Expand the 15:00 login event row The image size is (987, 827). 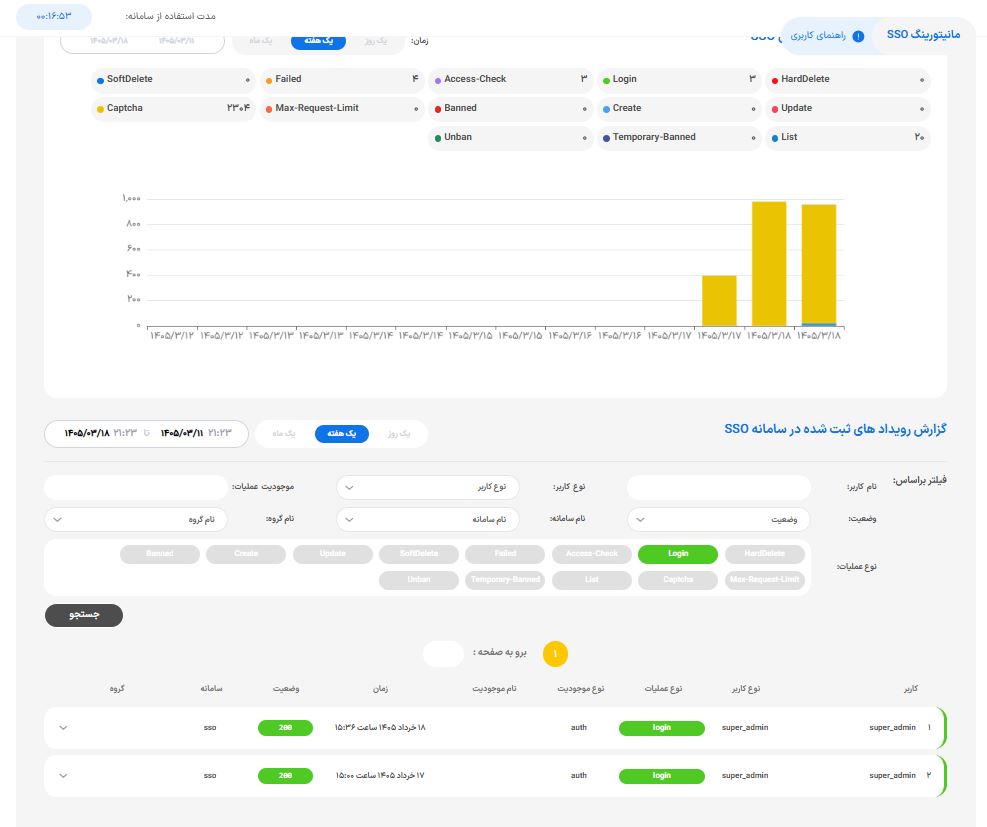[x=63, y=776]
